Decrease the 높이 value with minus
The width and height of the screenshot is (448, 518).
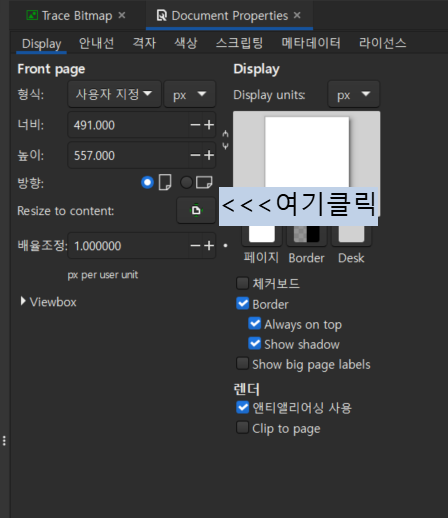click(x=195, y=155)
